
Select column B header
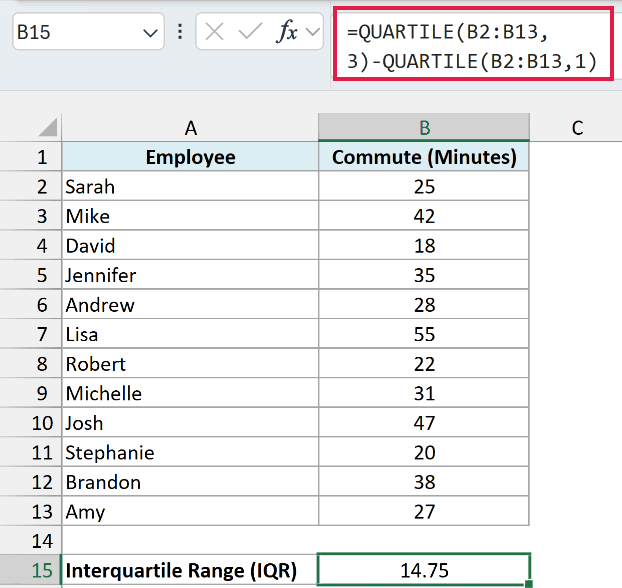(424, 127)
